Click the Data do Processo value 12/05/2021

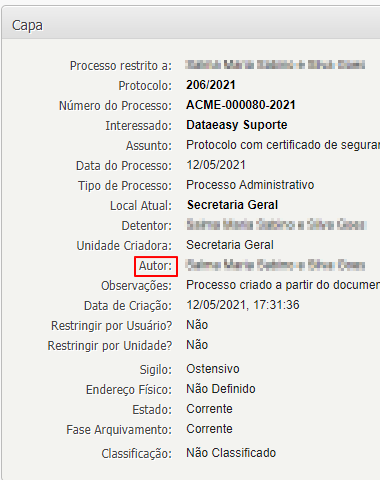(x=216, y=165)
